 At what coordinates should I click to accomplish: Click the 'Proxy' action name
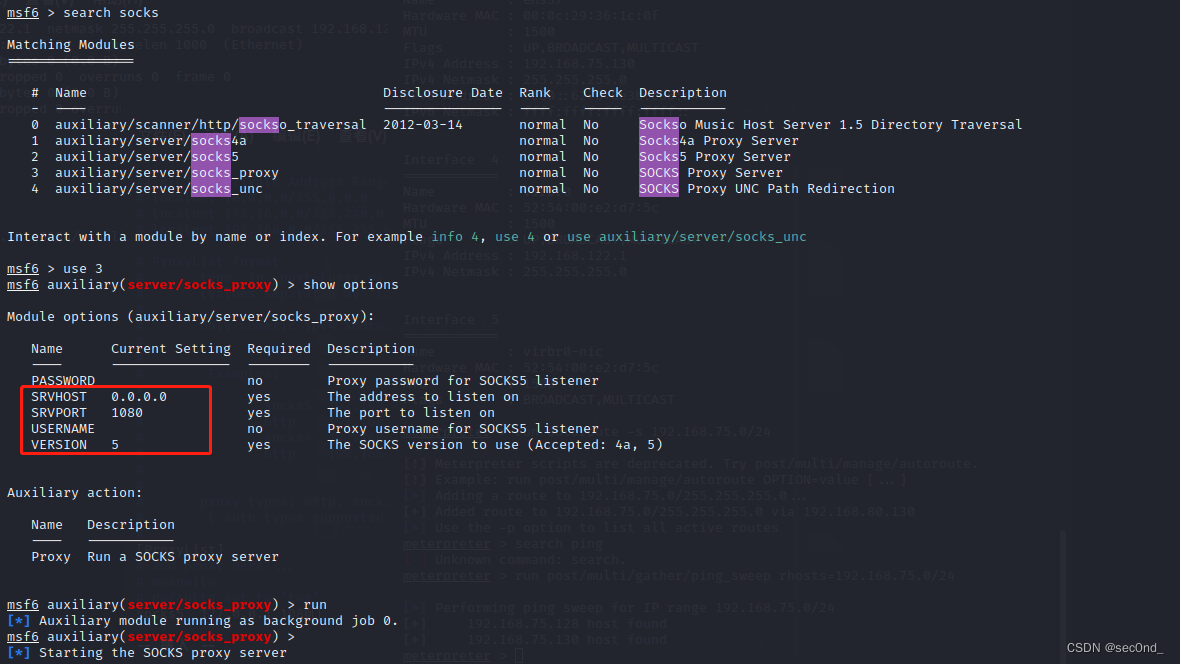50,556
